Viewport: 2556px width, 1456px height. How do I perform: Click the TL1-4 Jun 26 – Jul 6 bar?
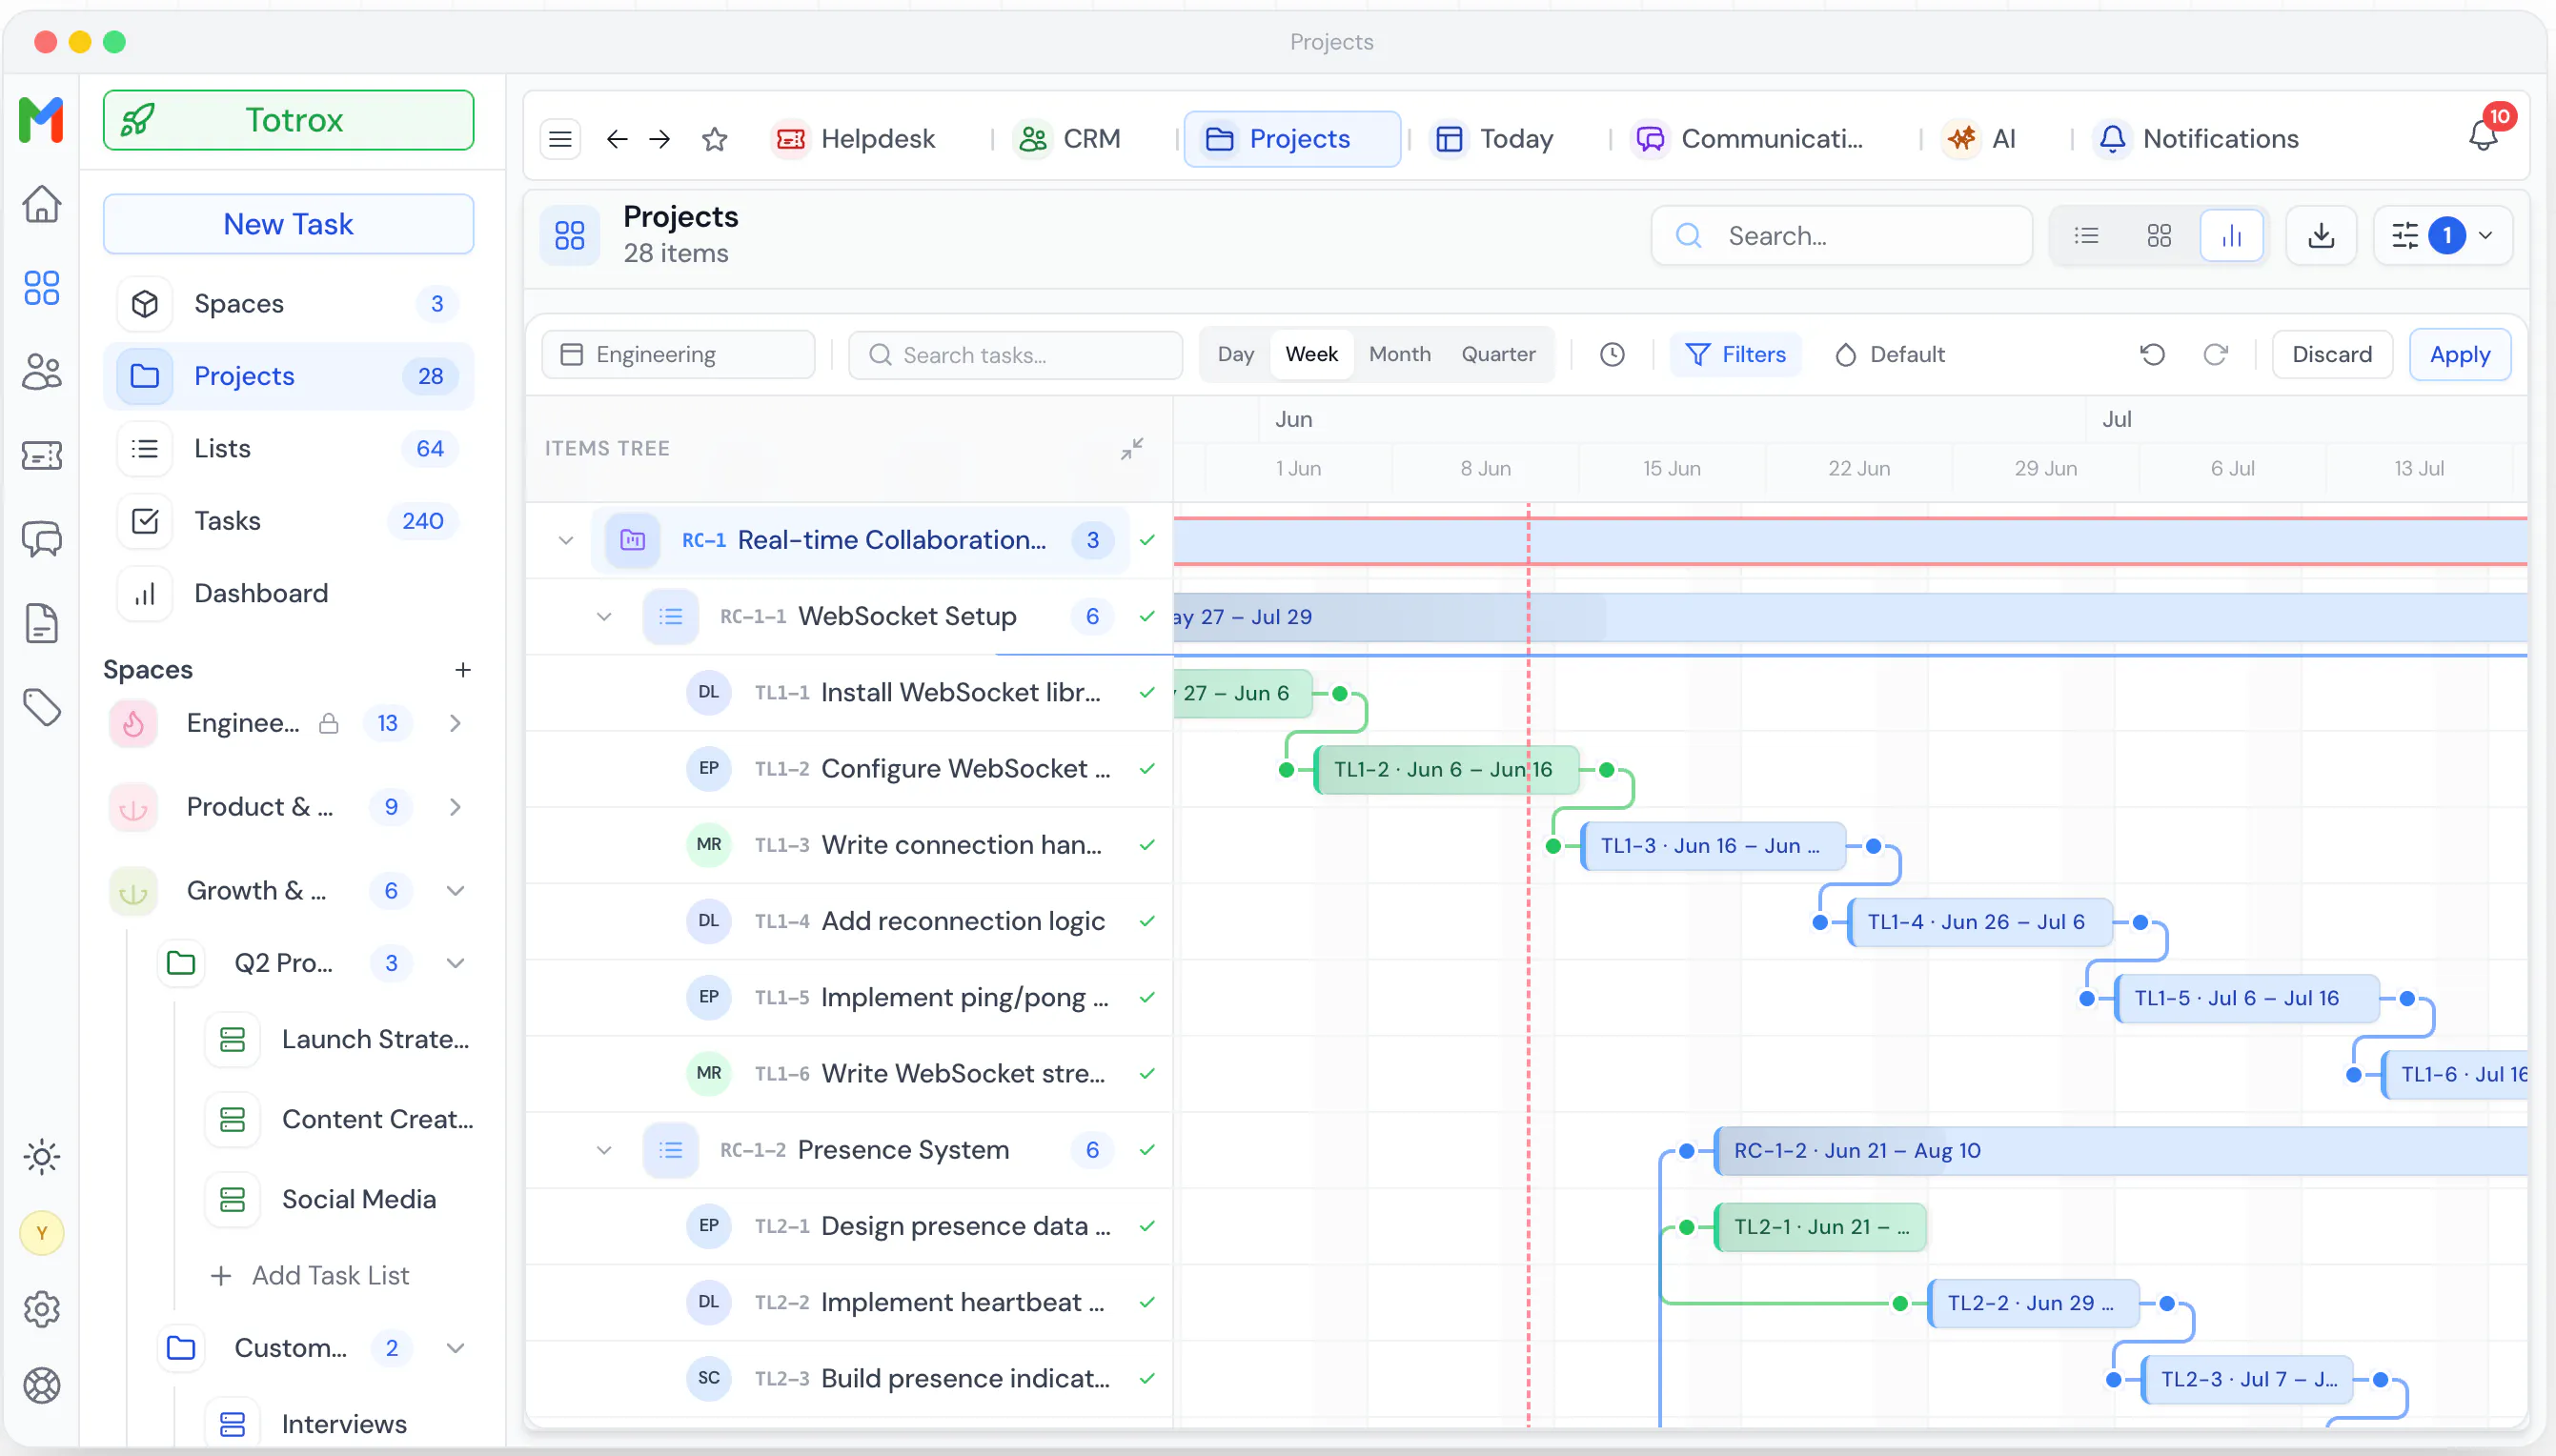tap(1979, 922)
